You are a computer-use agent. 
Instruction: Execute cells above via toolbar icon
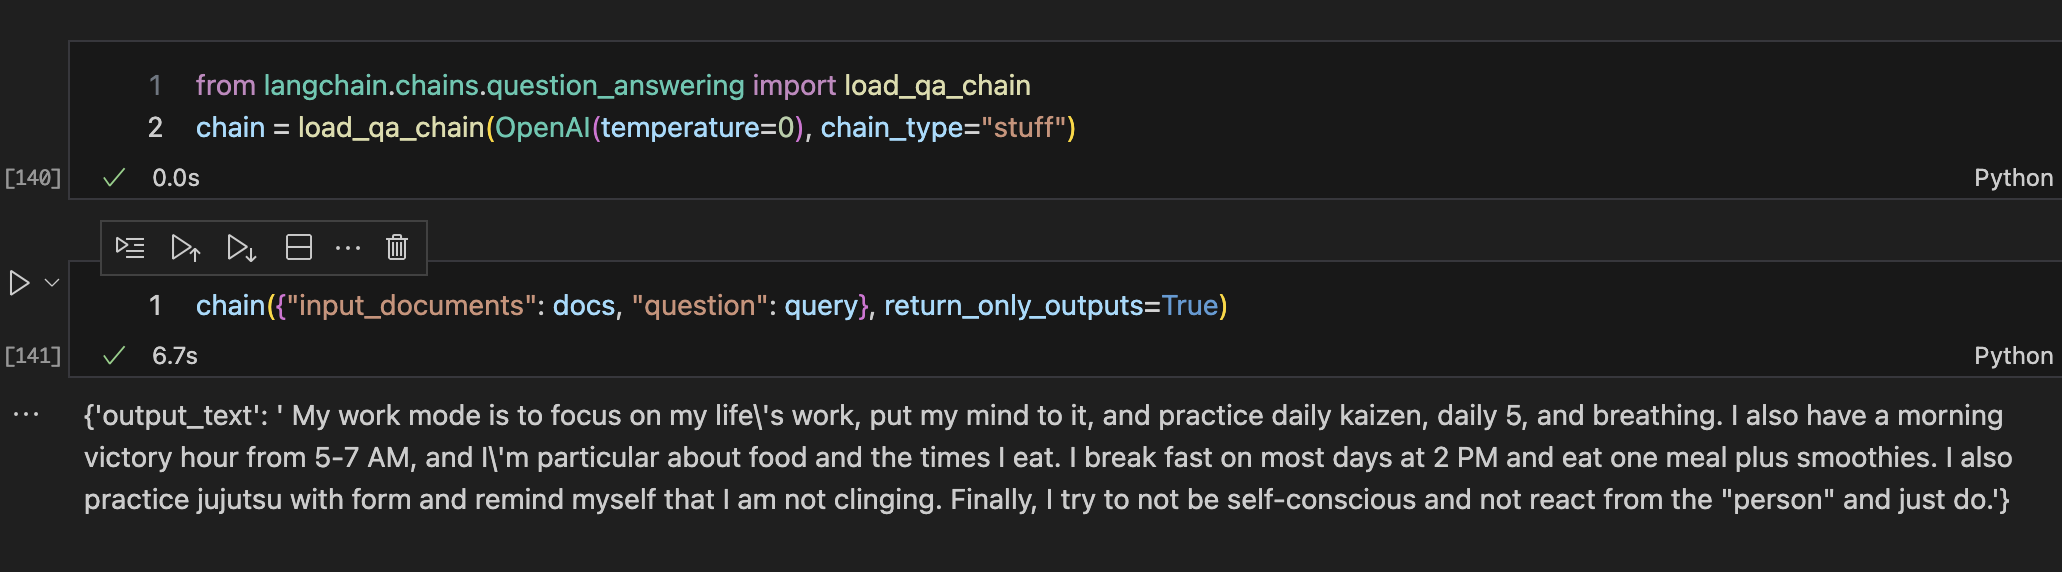[x=186, y=247]
